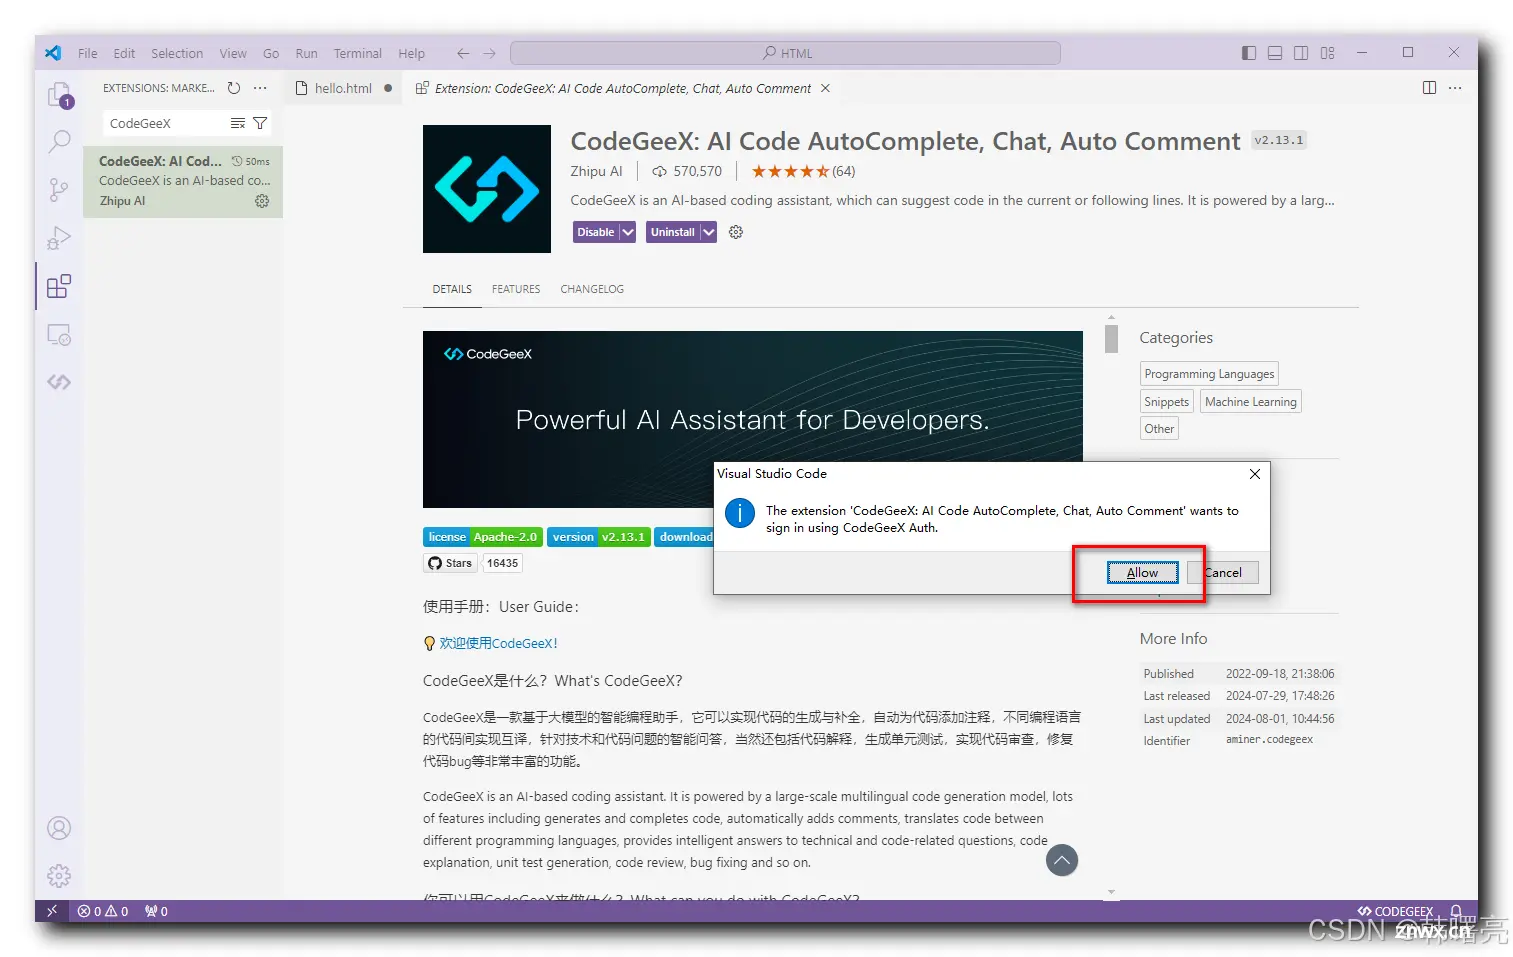
Task: Open the Explorer view in activity bar
Action: [59, 95]
